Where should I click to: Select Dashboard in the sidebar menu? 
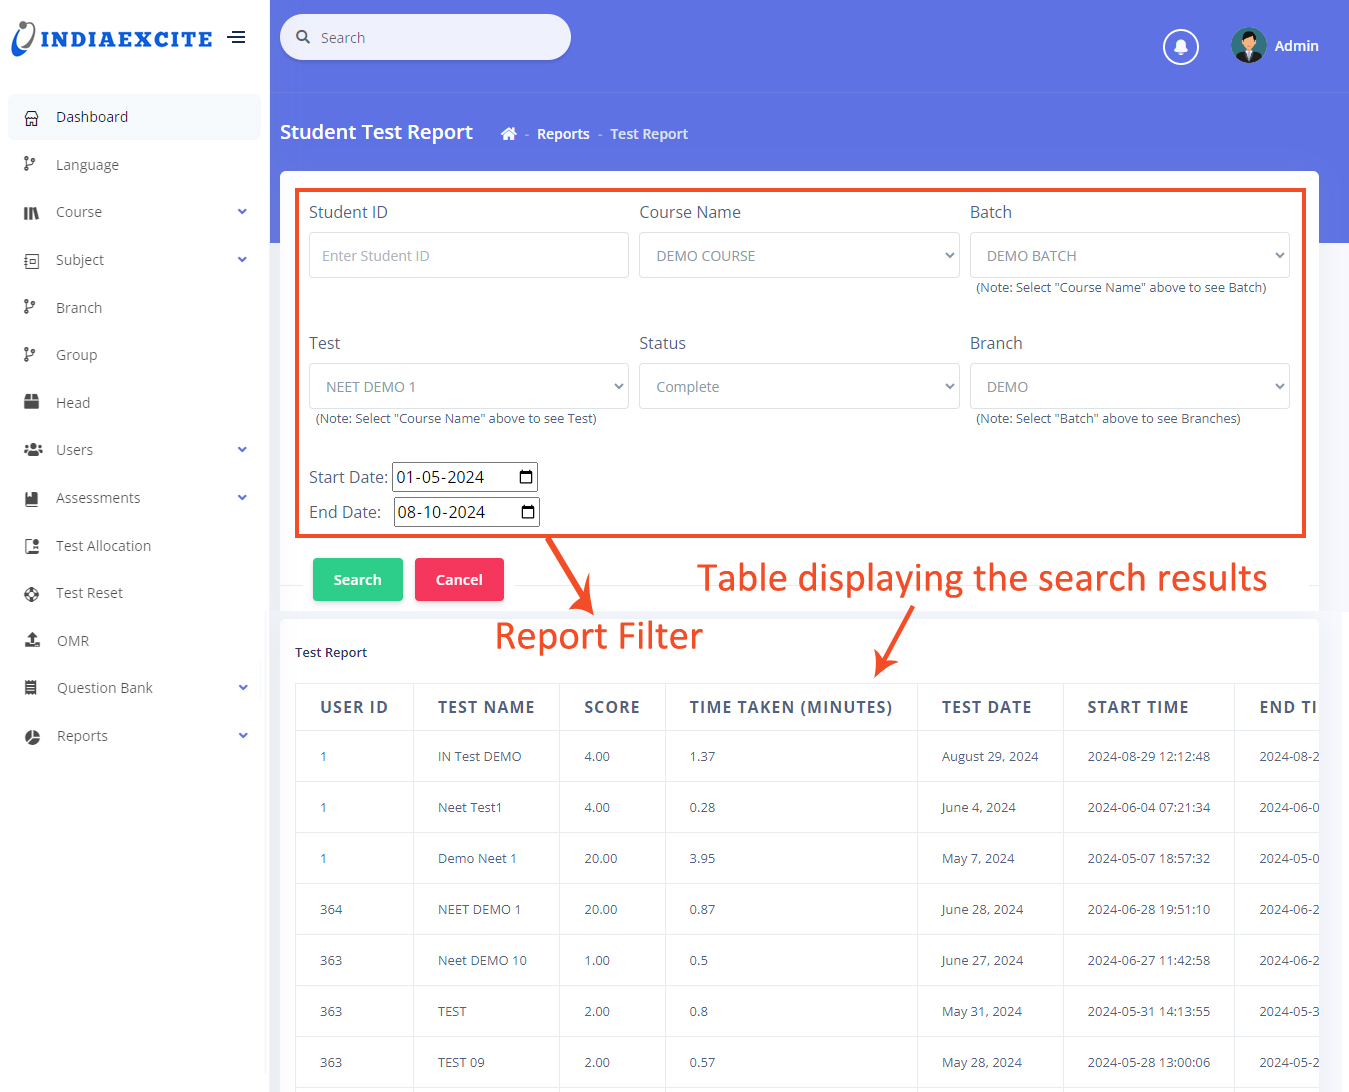[92, 117]
